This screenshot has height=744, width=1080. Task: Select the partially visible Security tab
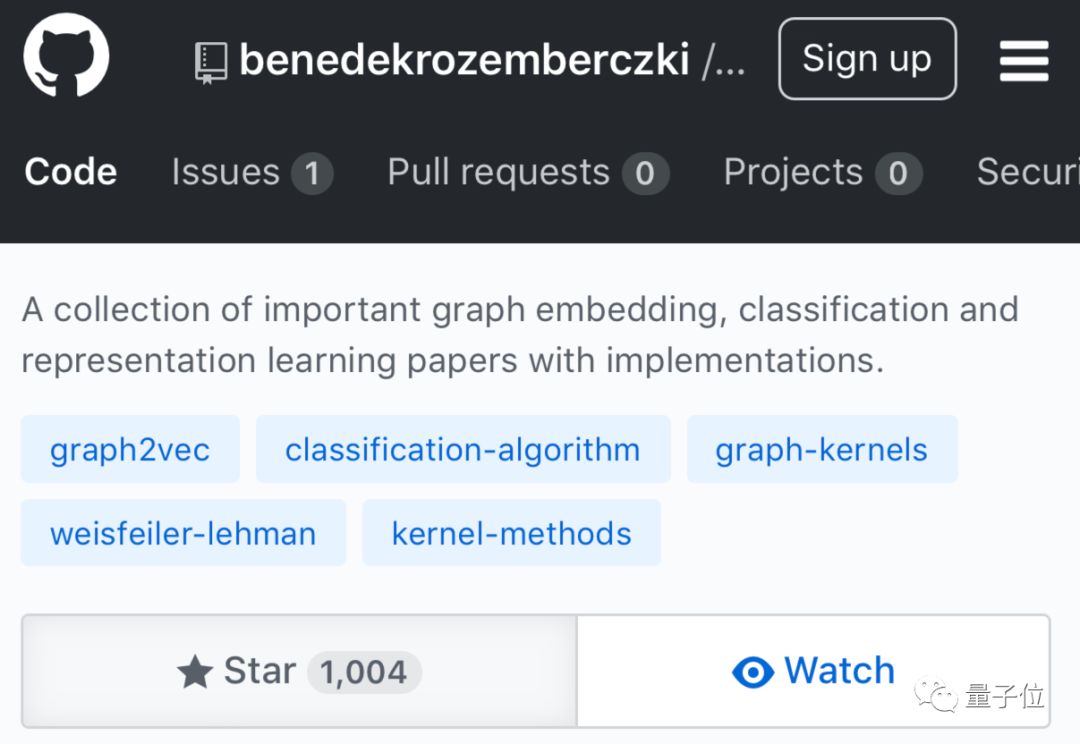tap(1030, 172)
